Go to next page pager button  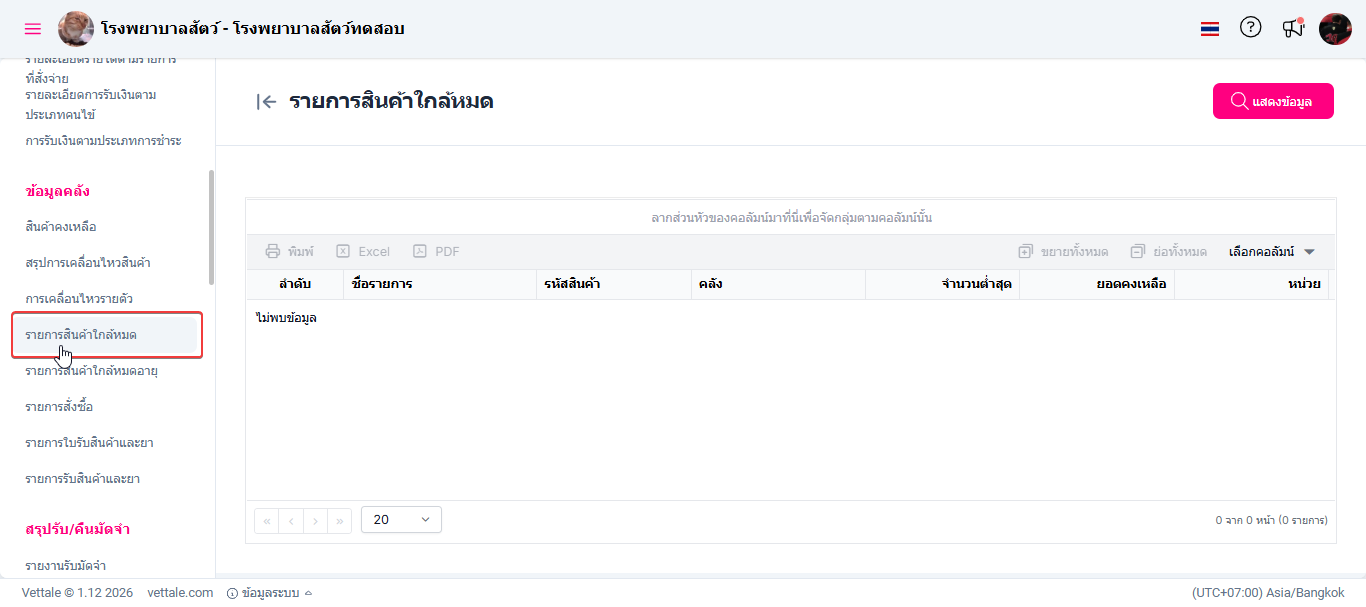[x=315, y=520]
